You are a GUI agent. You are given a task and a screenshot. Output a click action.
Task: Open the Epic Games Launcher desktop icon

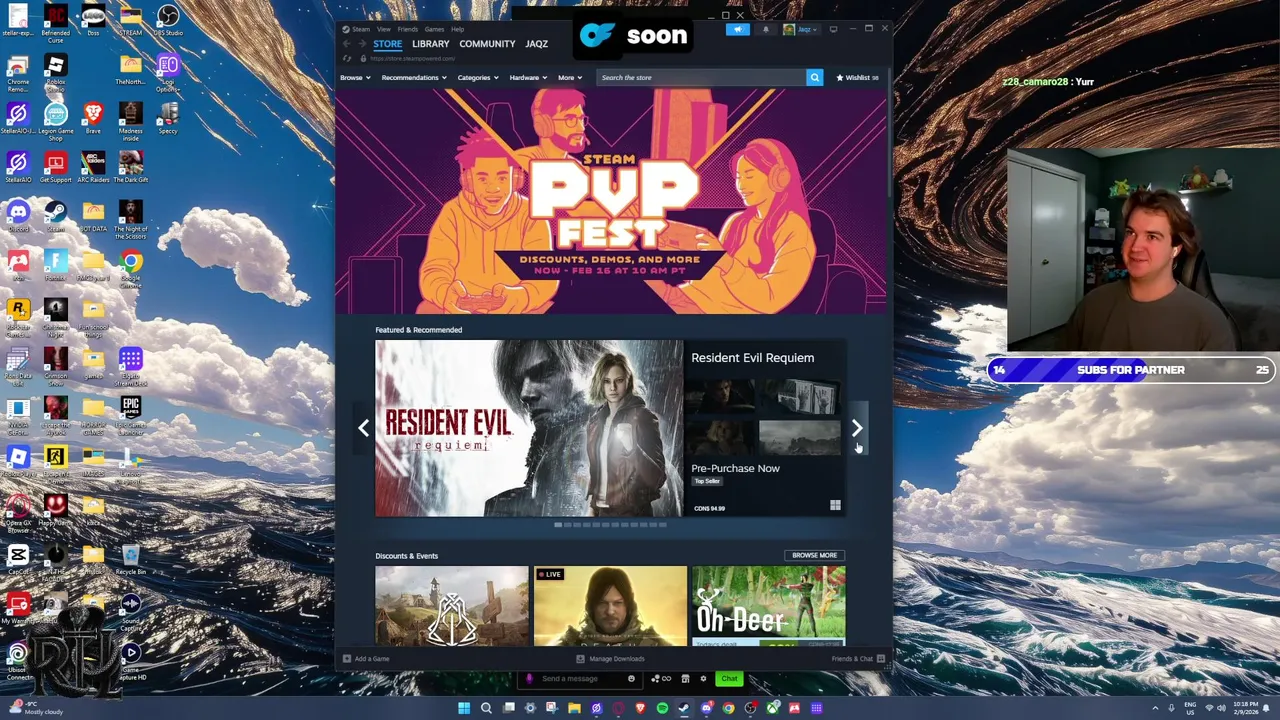point(131,415)
